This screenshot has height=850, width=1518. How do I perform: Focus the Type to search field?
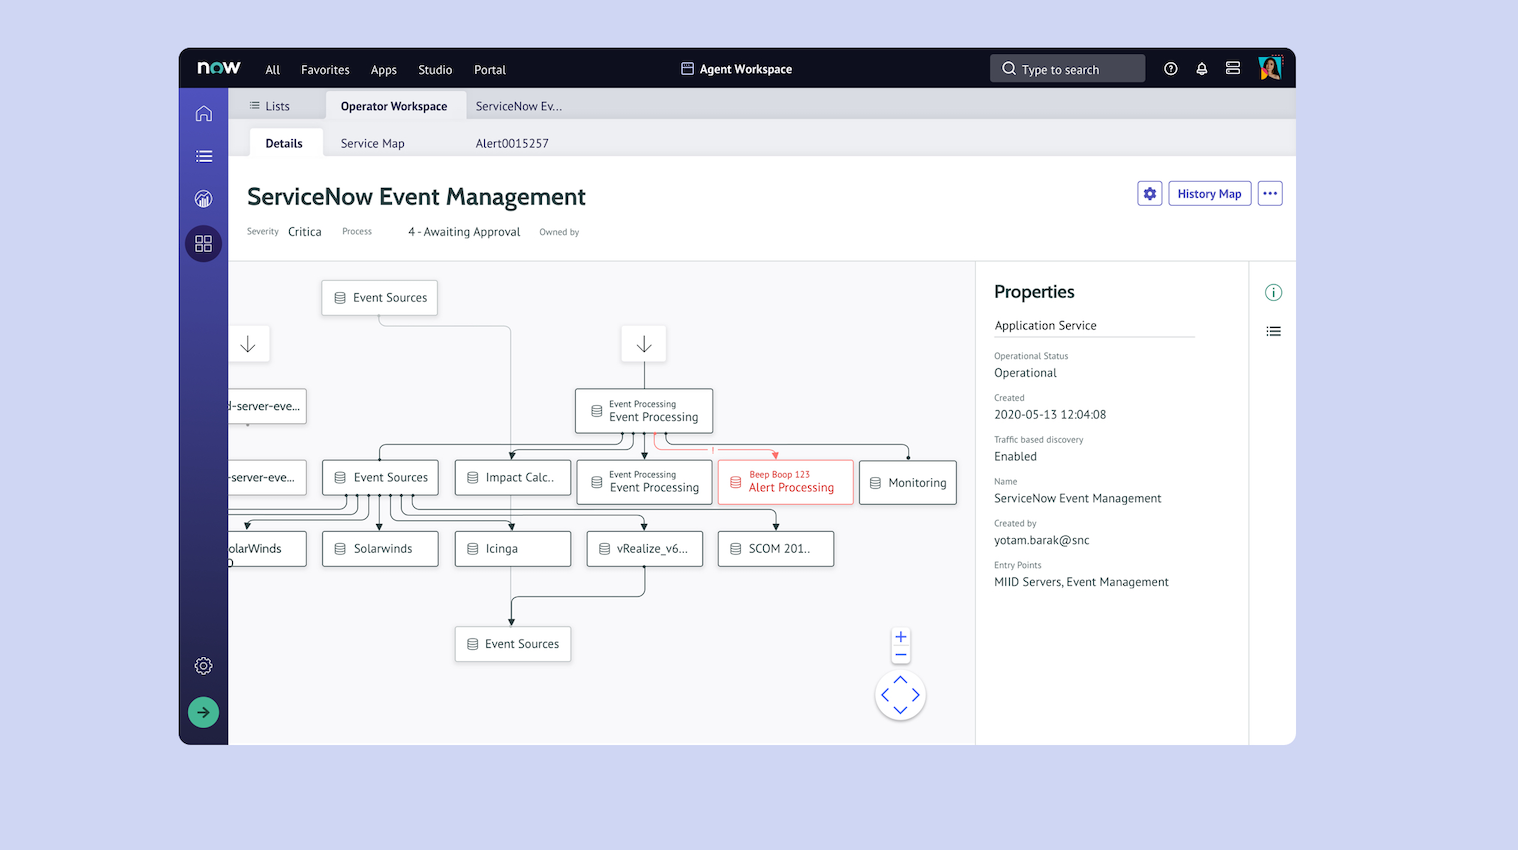point(1067,69)
